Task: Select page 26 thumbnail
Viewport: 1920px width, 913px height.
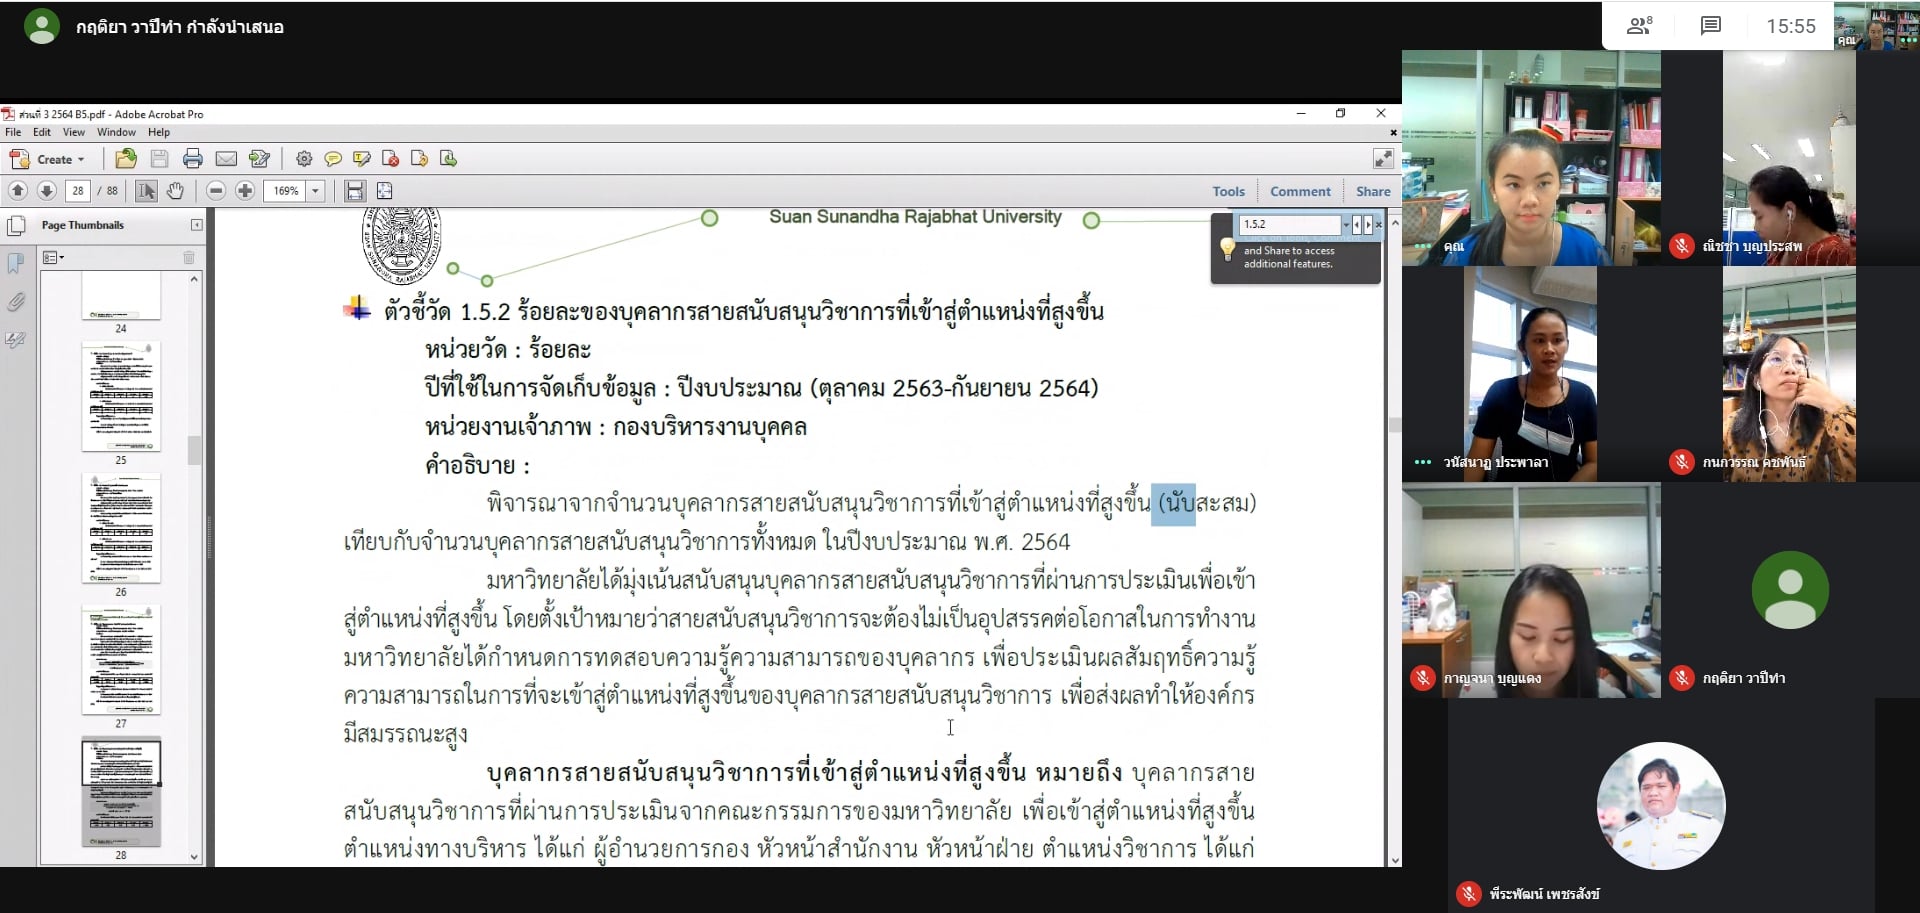Action: [x=121, y=528]
